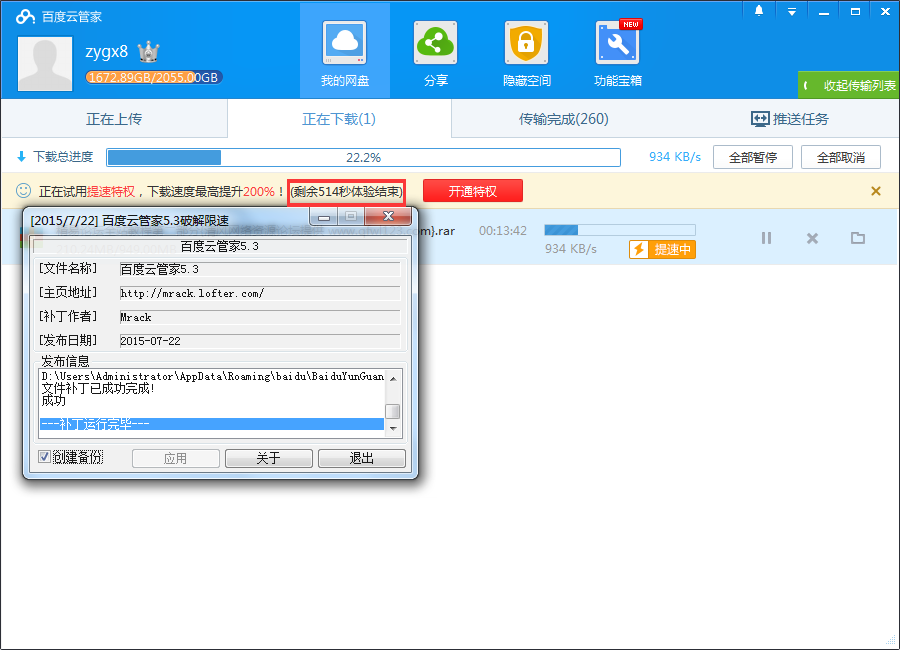Click the username zygx8

click(107, 52)
